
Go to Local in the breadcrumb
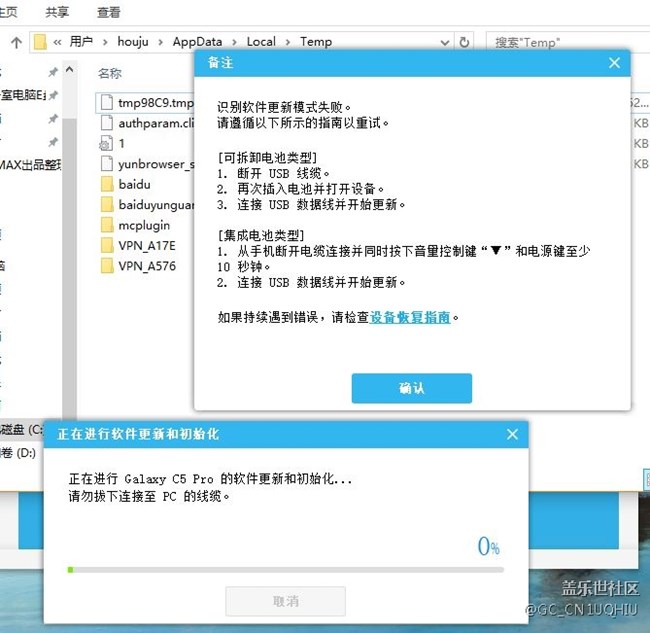tap(261, 41)
